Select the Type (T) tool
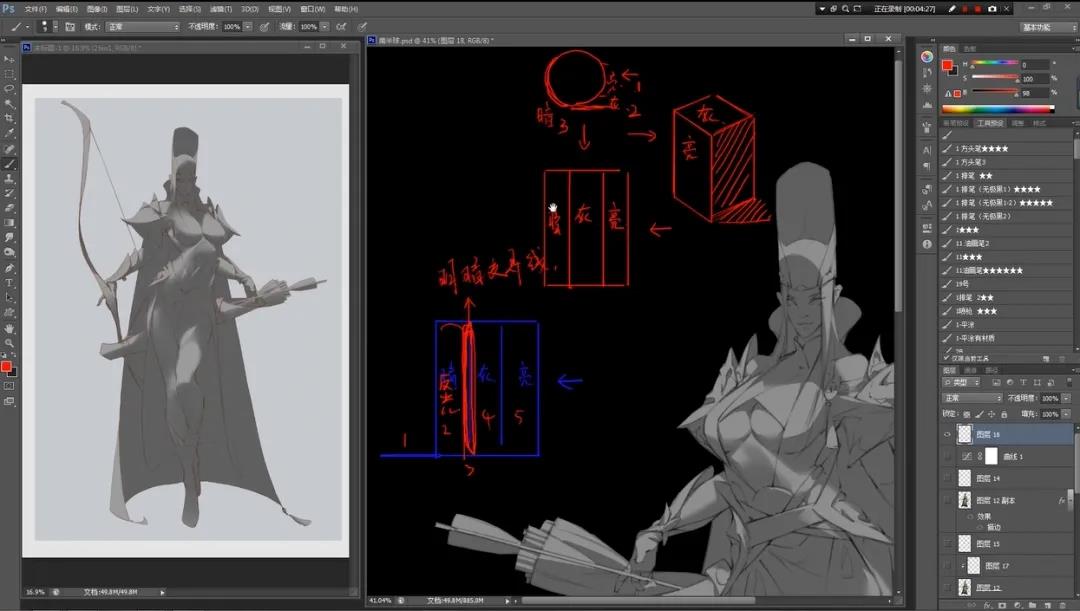The width and height of the screenshot is (1080, 611). coord(10,283)
